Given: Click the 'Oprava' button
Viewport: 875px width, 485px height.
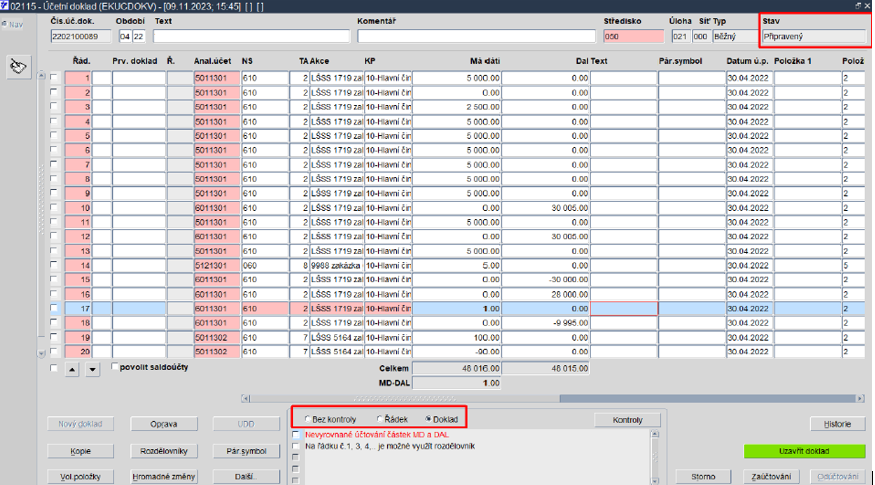Looking at the screenshot, I should [x=164, y=424].
